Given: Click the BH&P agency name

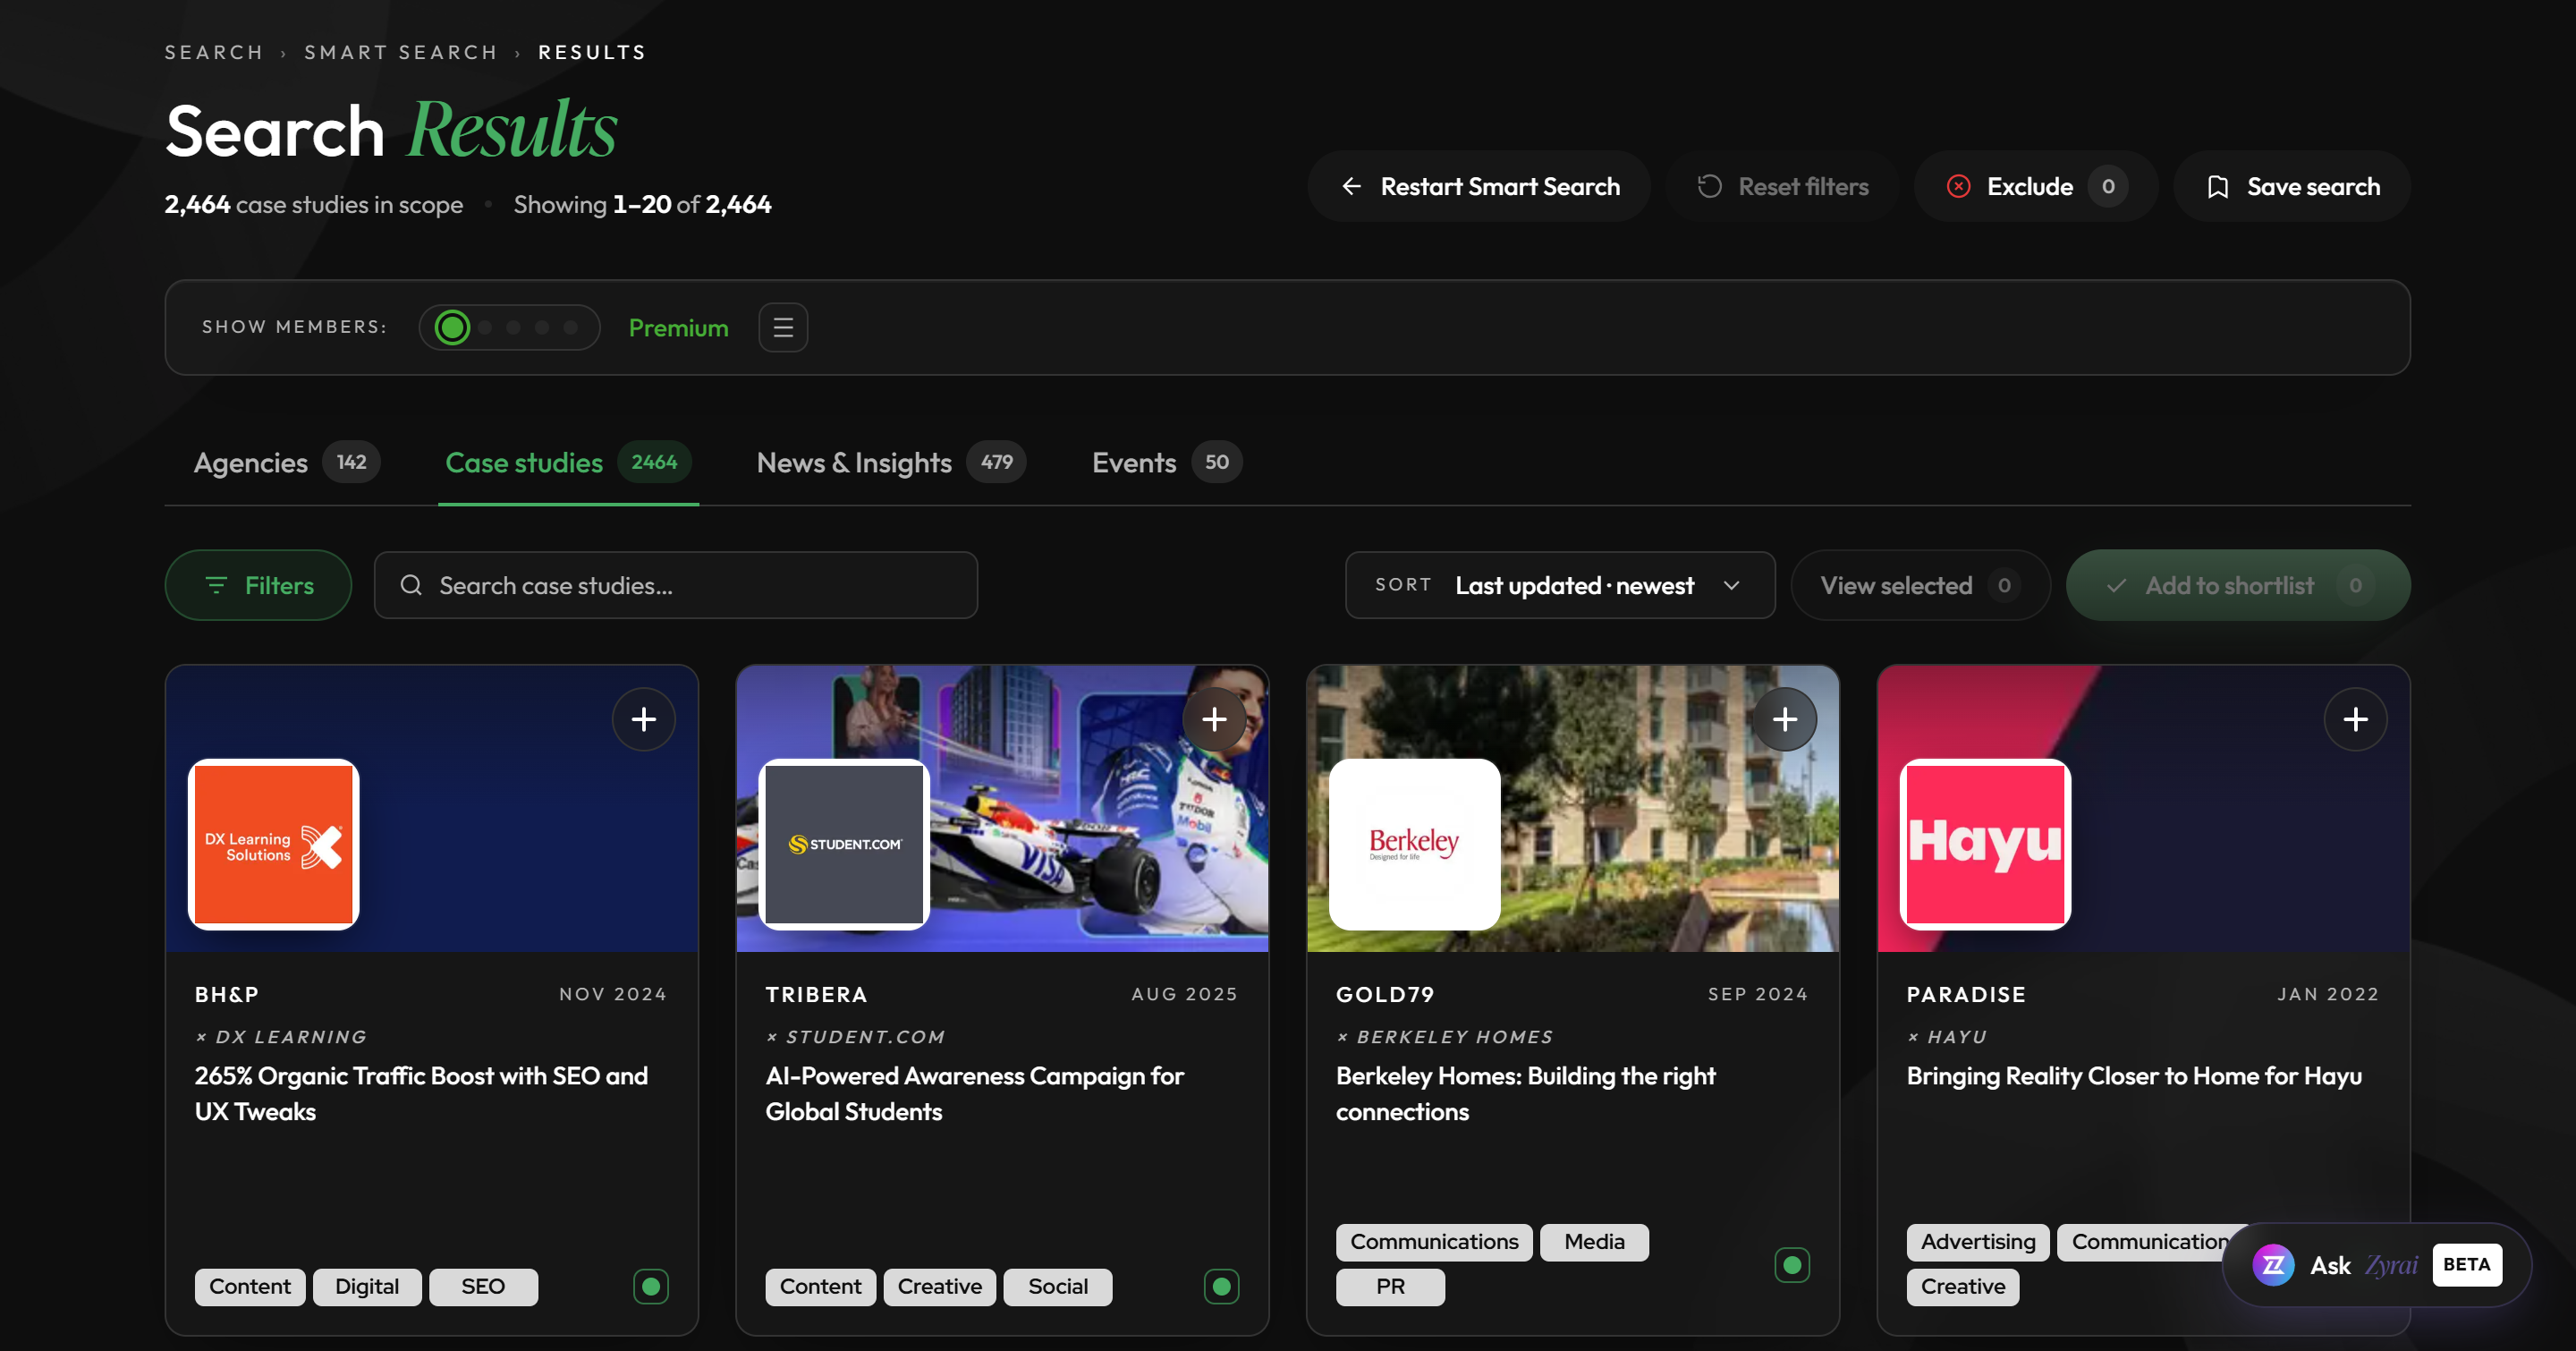Looking at the screenshot, I should click(227, 994).
